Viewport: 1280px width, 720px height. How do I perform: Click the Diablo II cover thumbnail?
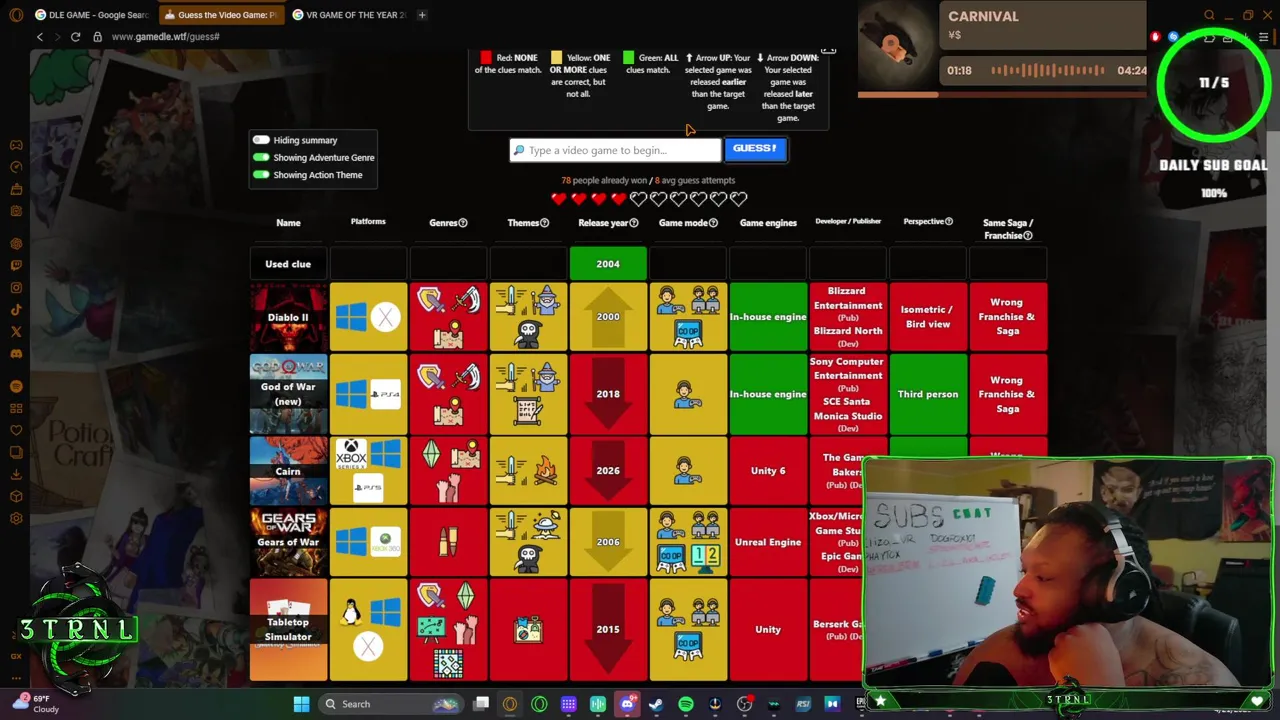tap(288, 317)
